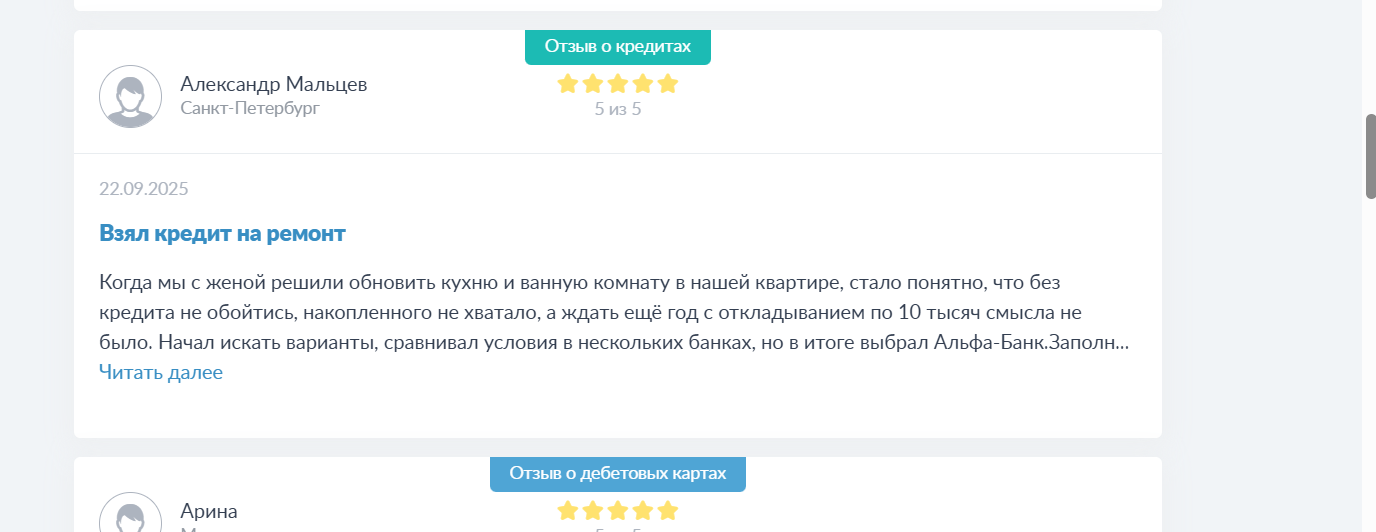Click the city label Санкт-Петербург
This screenshot has height=532, width=1376.
(250, 108)
